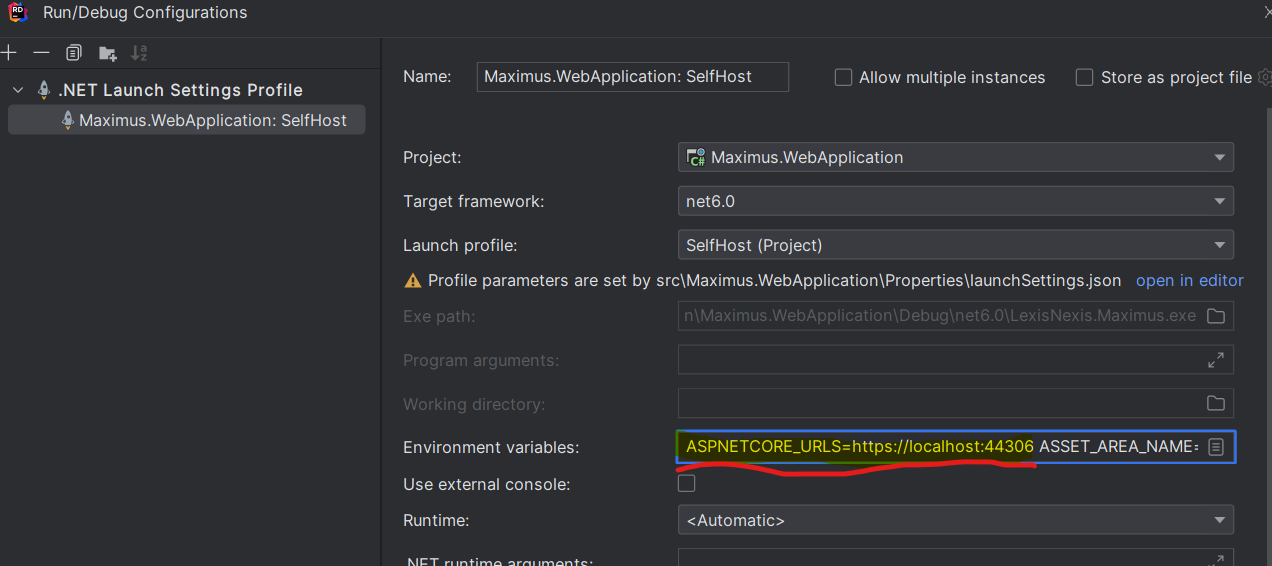Select Maximus.WebApplication: SelfHost configuration in tree
Image resolution: width=1272 pixels, height=566 pixels.
(212, 120)
